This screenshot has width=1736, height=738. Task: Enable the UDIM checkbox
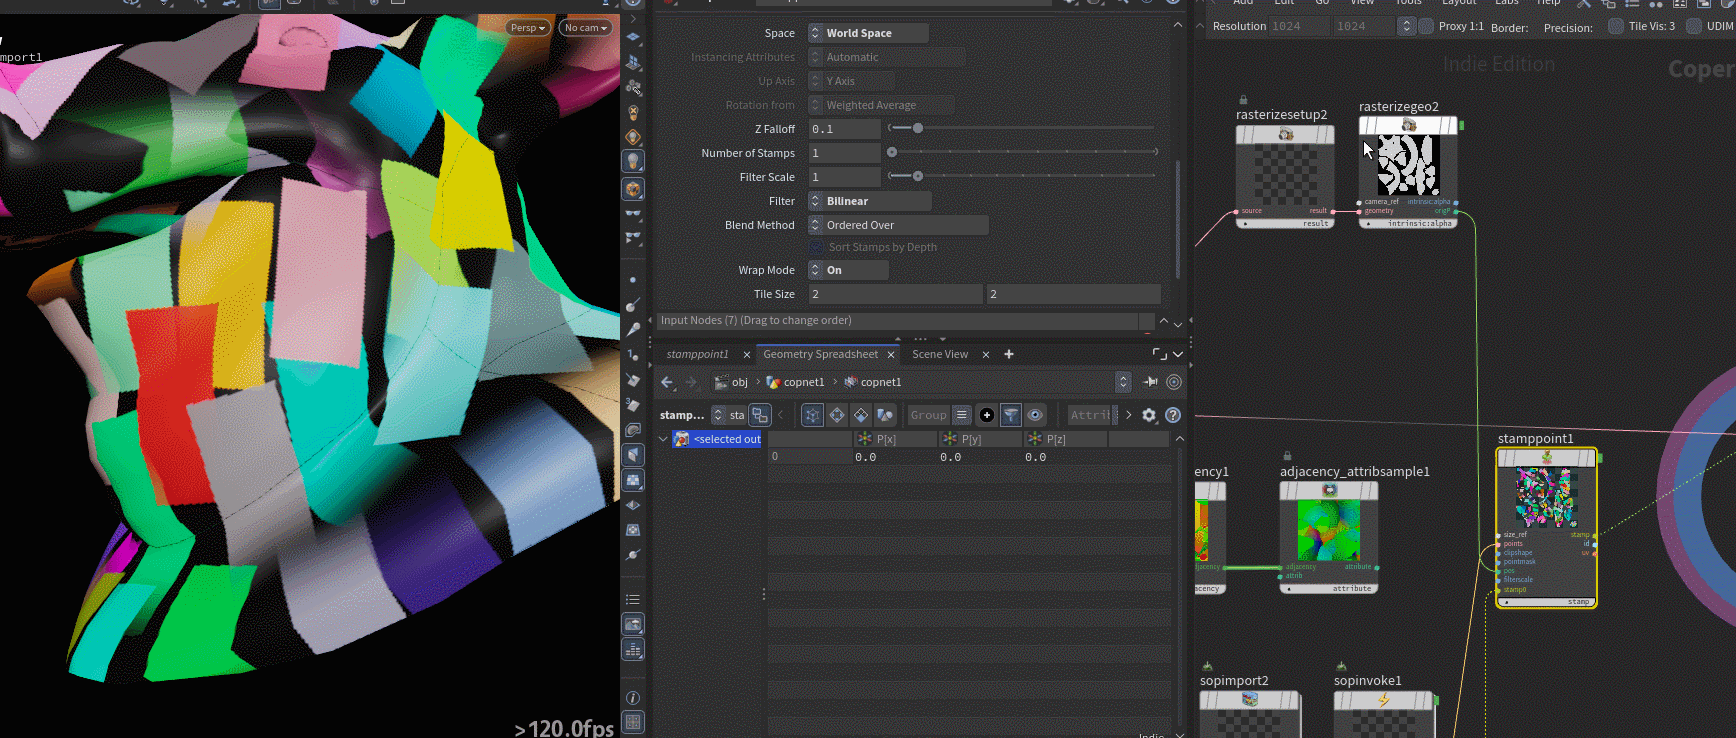[1694, 26]
